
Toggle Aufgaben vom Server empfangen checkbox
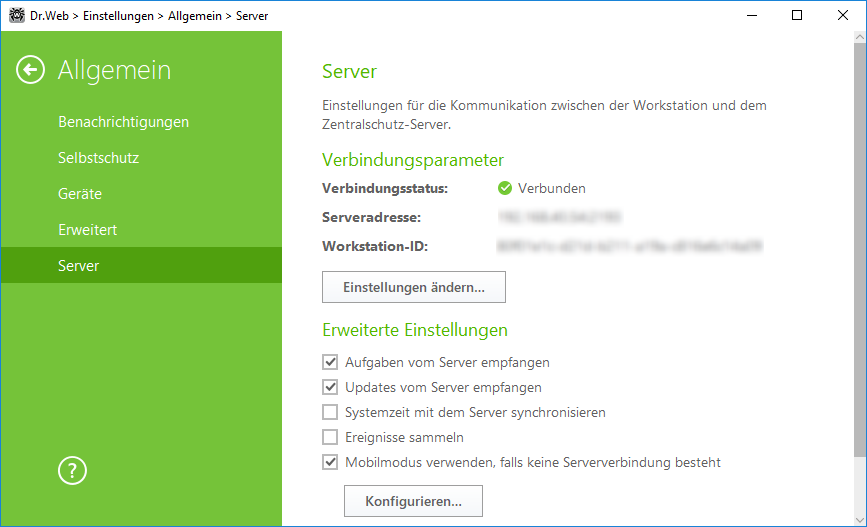[x=330, y=362]
